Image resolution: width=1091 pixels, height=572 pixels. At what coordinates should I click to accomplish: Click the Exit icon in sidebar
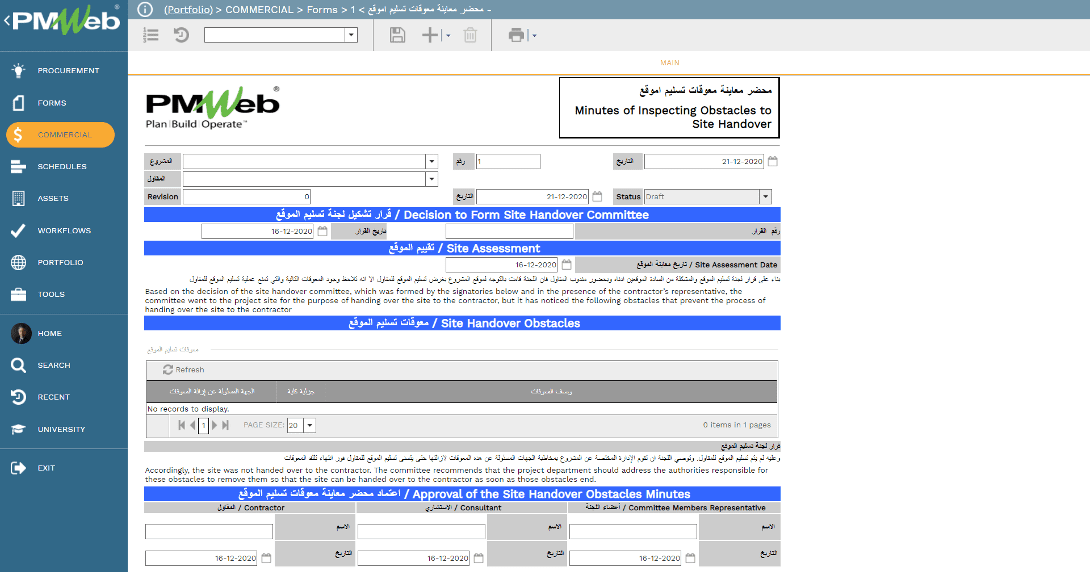point(19,468)
